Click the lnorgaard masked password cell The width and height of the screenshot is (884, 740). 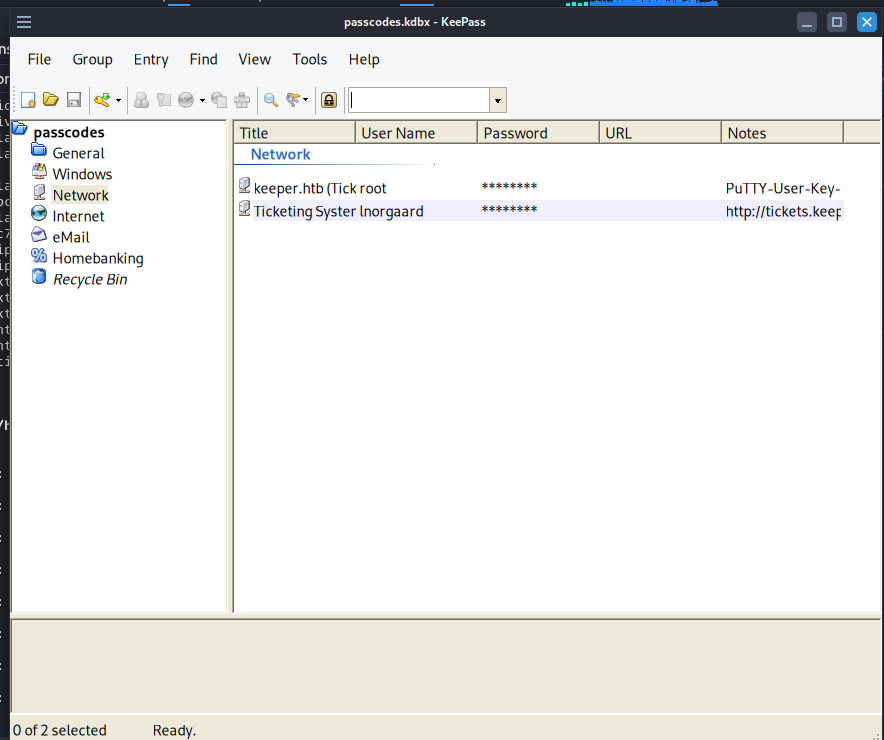click(x=509, y=210)
